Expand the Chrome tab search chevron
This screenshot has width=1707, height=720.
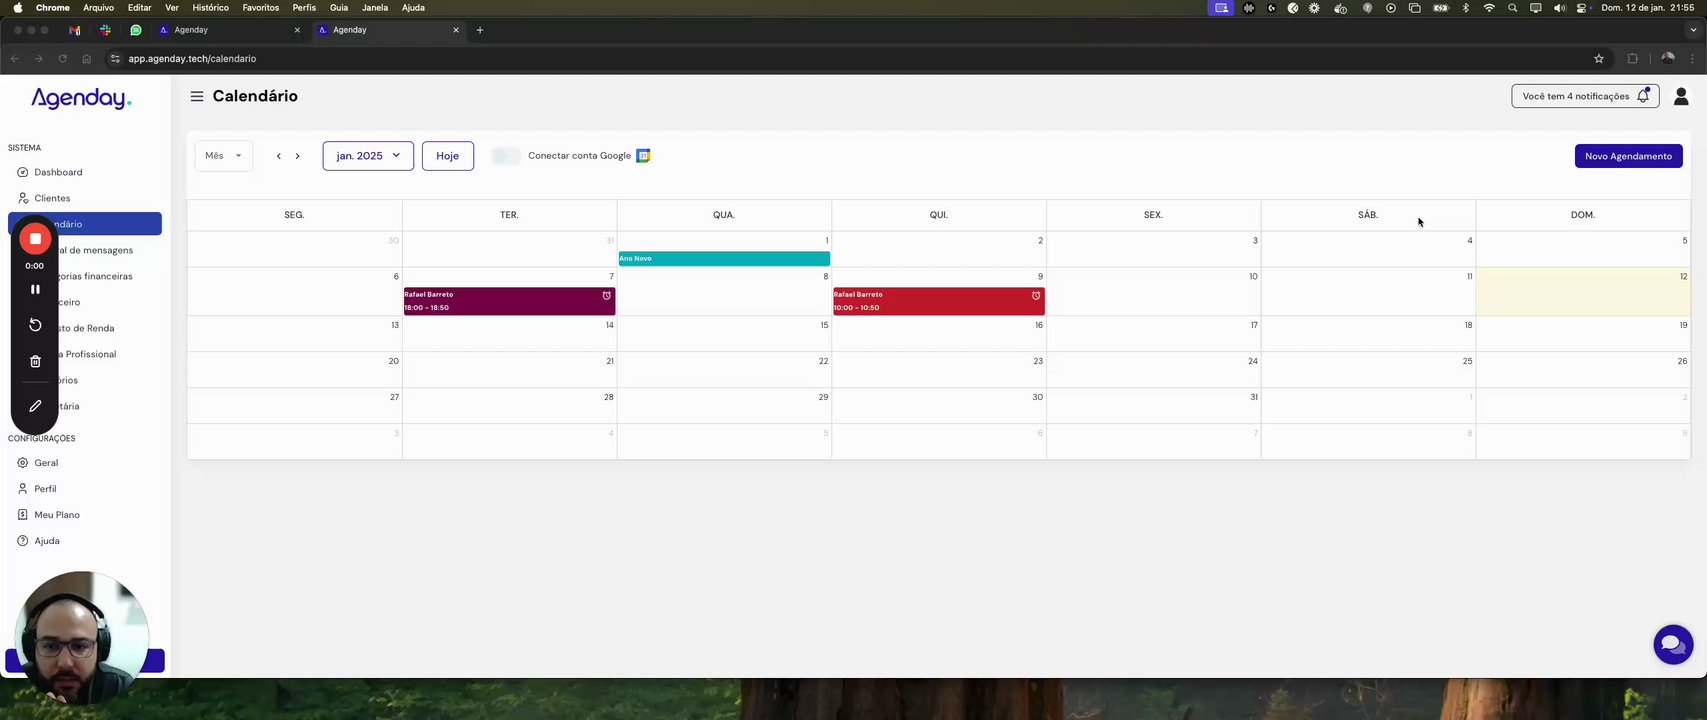(x=1693, y=30)
